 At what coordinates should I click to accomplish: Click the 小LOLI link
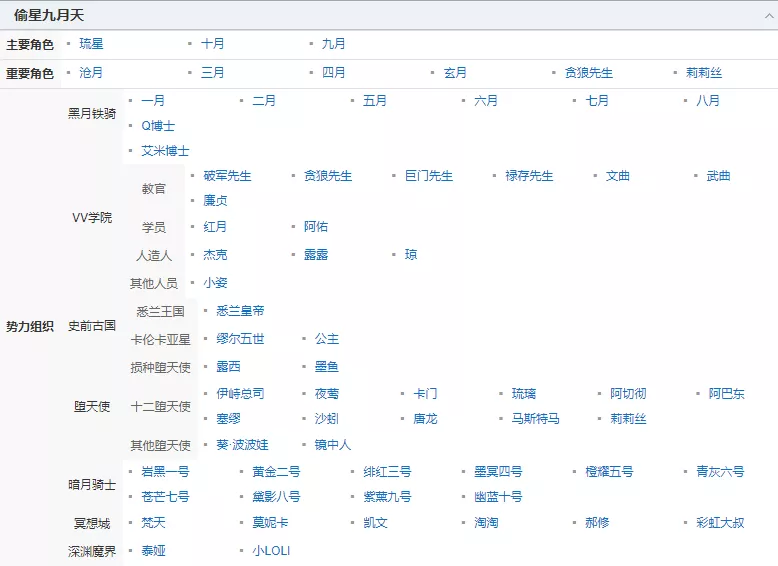(271, 551)
